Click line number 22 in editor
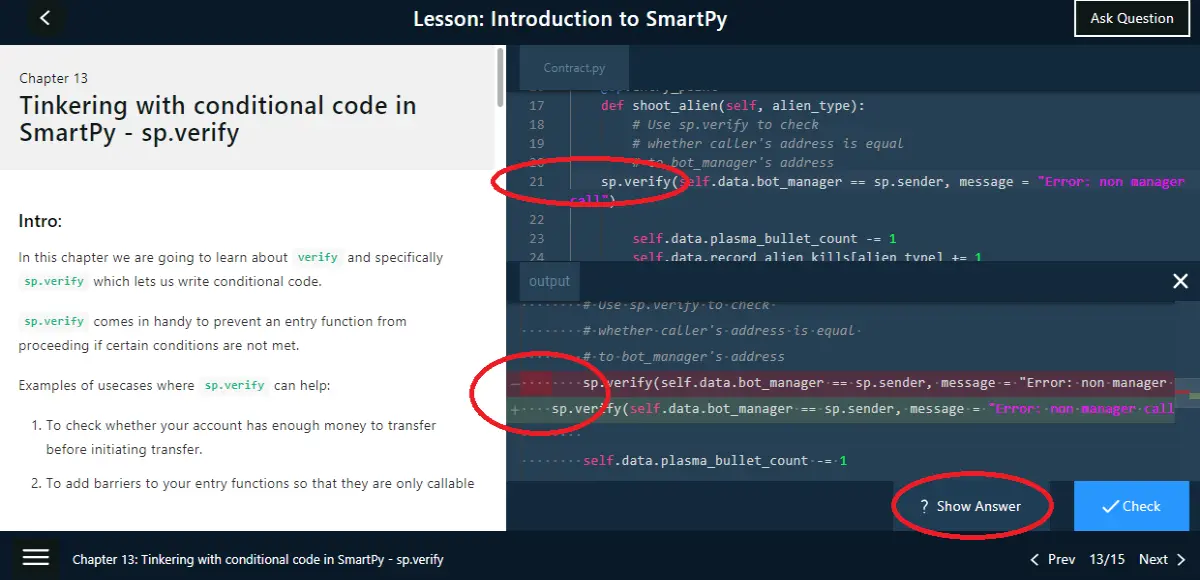Screen dimensions: 1200x580 (536, 219)
